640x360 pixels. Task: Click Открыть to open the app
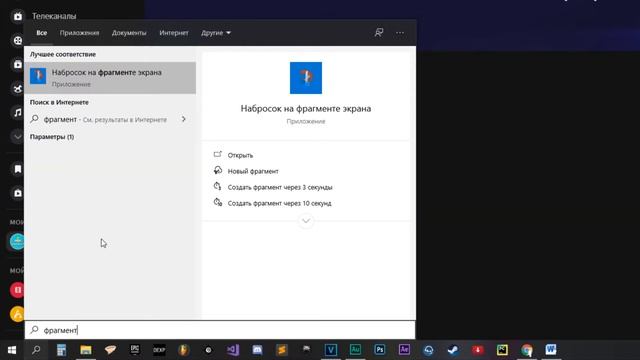[x=240, y=155]
